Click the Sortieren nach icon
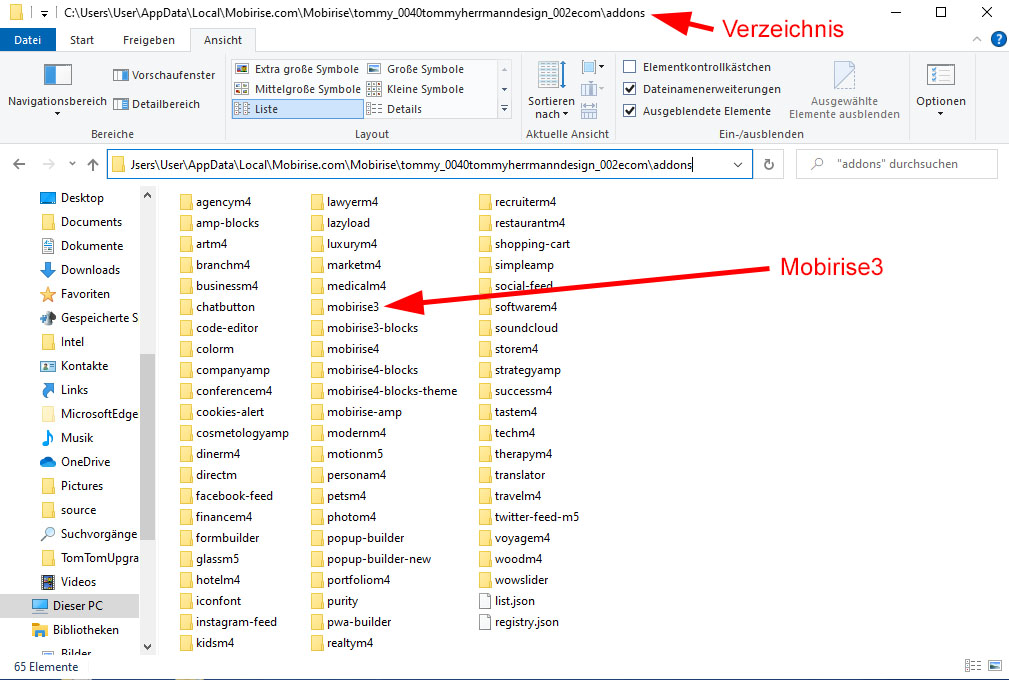Image resolution: width=1009 pixels, height=680 pixels. pos(551,89)
